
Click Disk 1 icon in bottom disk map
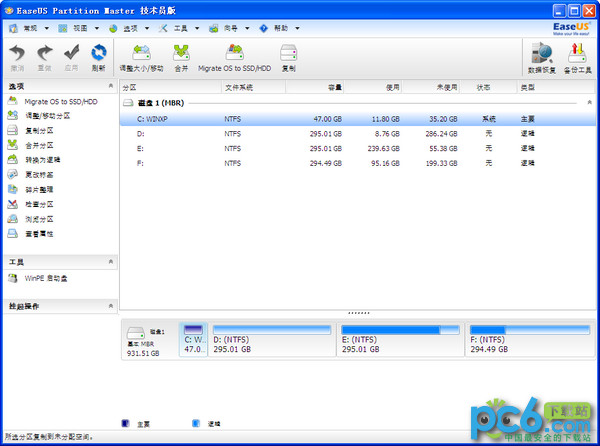tap(135, 332)
